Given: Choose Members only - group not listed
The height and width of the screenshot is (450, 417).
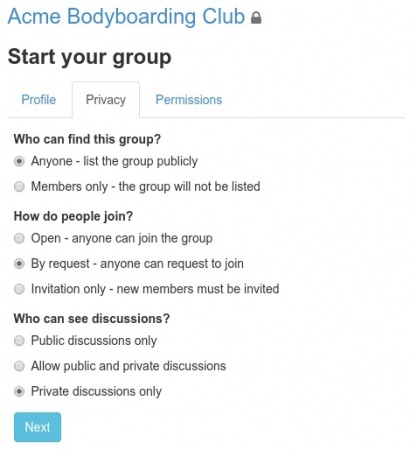Looking at the screenshot, I should pyautogui.click(x=19, y=187).
